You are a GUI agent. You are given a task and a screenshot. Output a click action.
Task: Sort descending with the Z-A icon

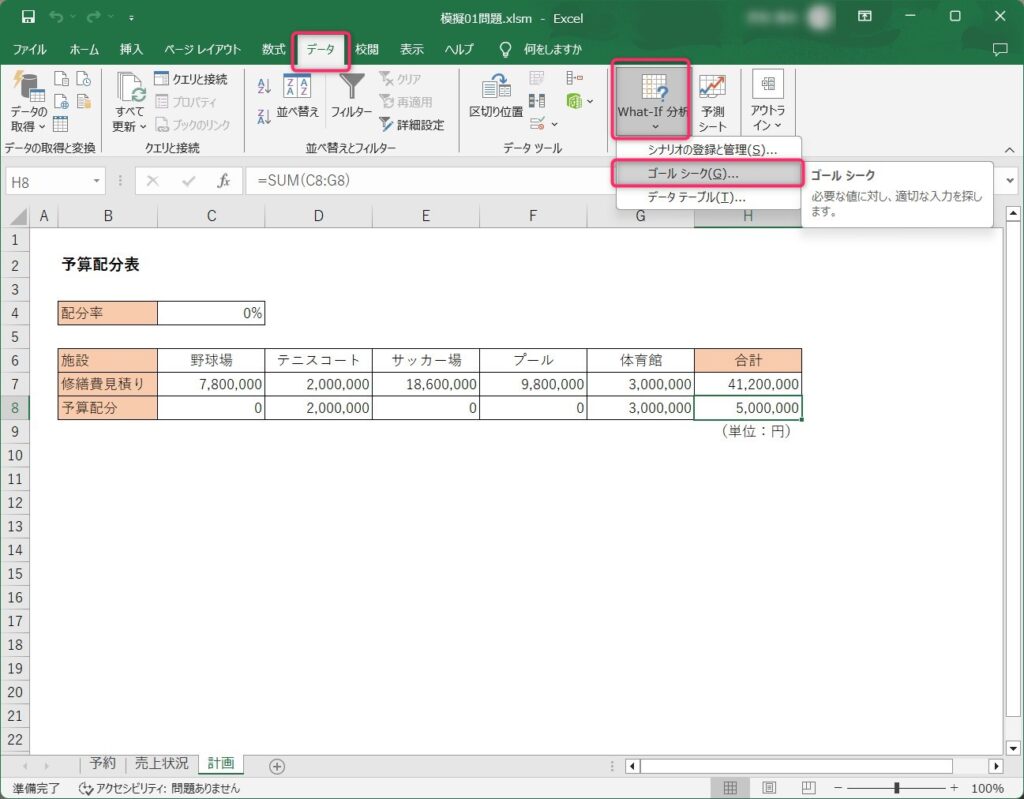click(x=264, y=115)
